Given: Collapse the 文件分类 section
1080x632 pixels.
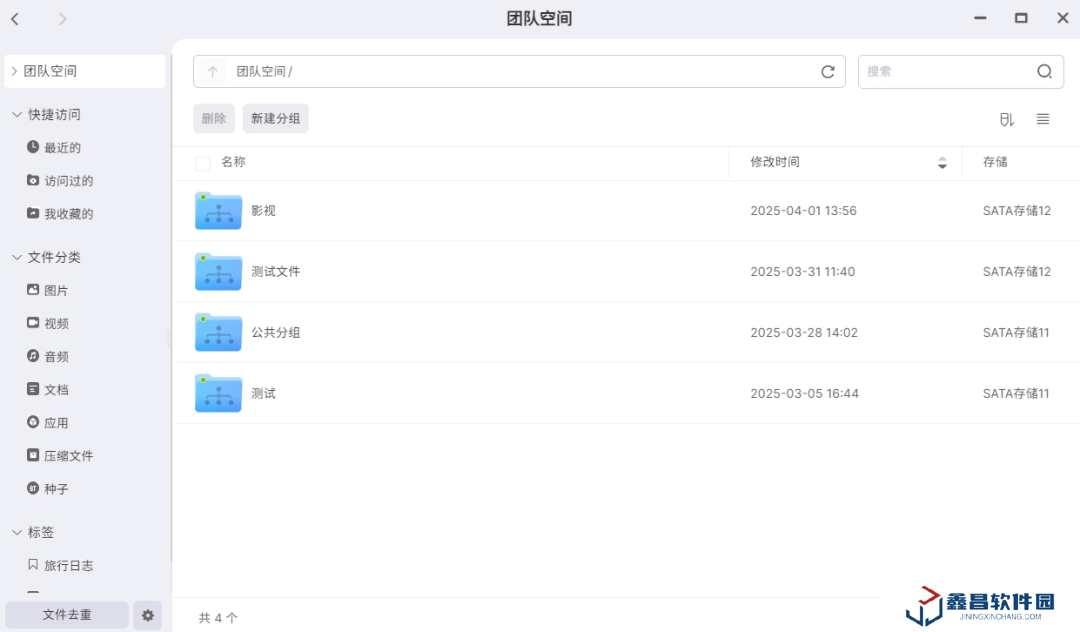Looking at the screenshot, I should [17, 258].
